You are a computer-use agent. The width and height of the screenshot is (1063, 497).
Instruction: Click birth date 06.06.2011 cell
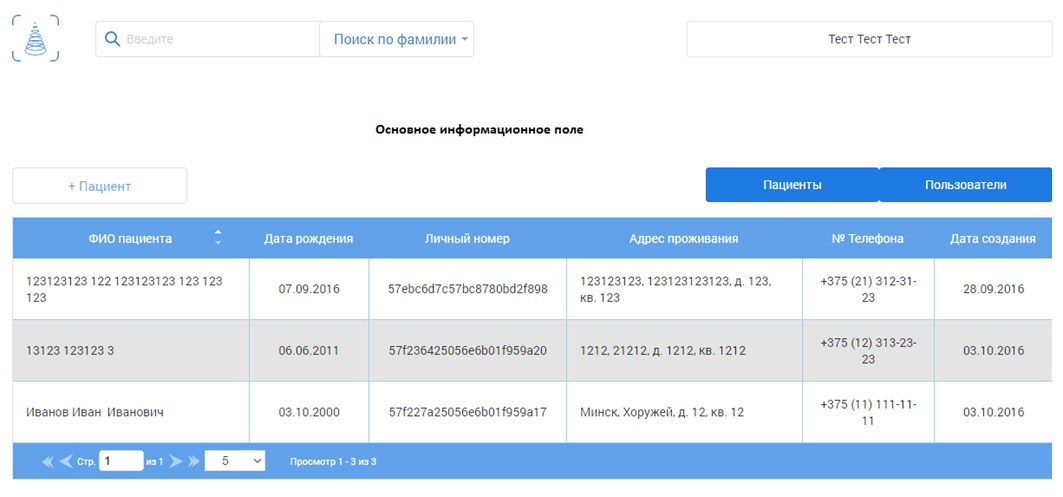pyautogui.click(x=308, y=351)
